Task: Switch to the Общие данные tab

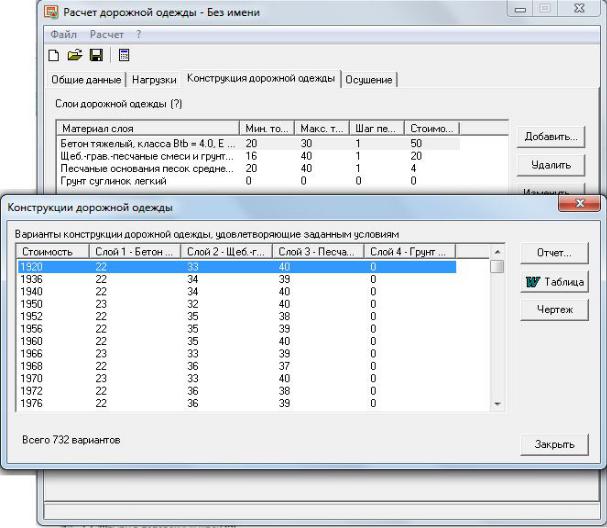Action: click(87, 80)
